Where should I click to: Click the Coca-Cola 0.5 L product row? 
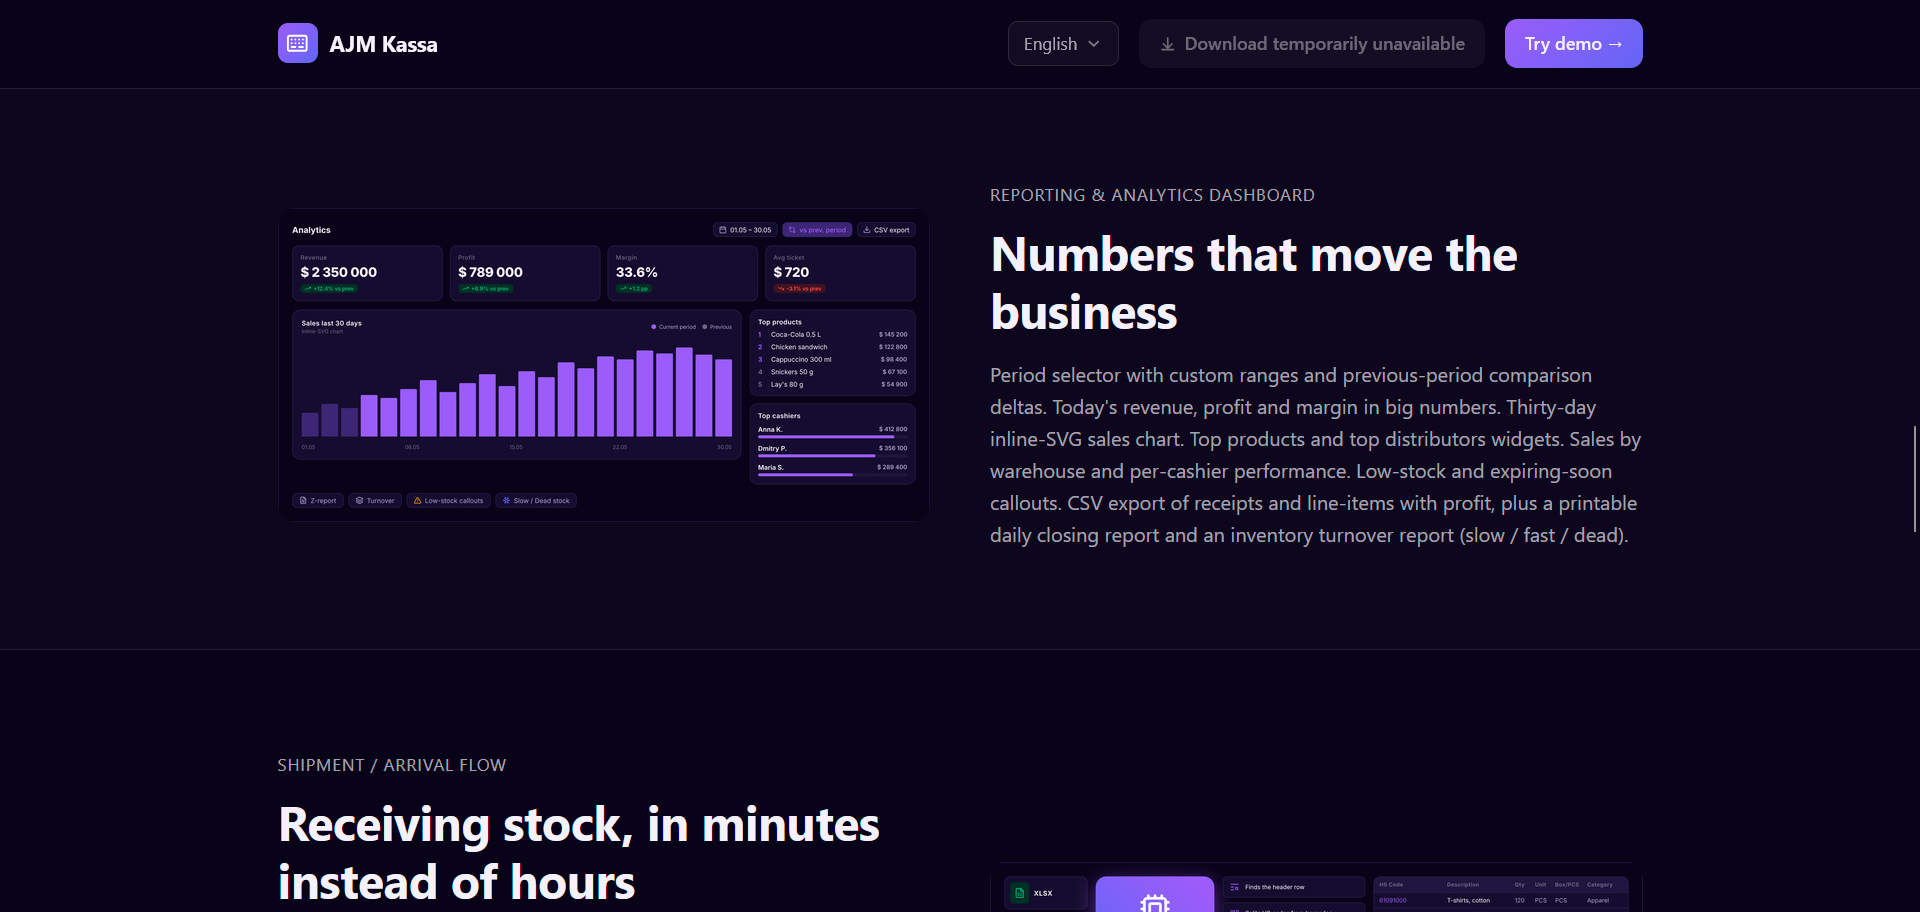coord(832,335)
